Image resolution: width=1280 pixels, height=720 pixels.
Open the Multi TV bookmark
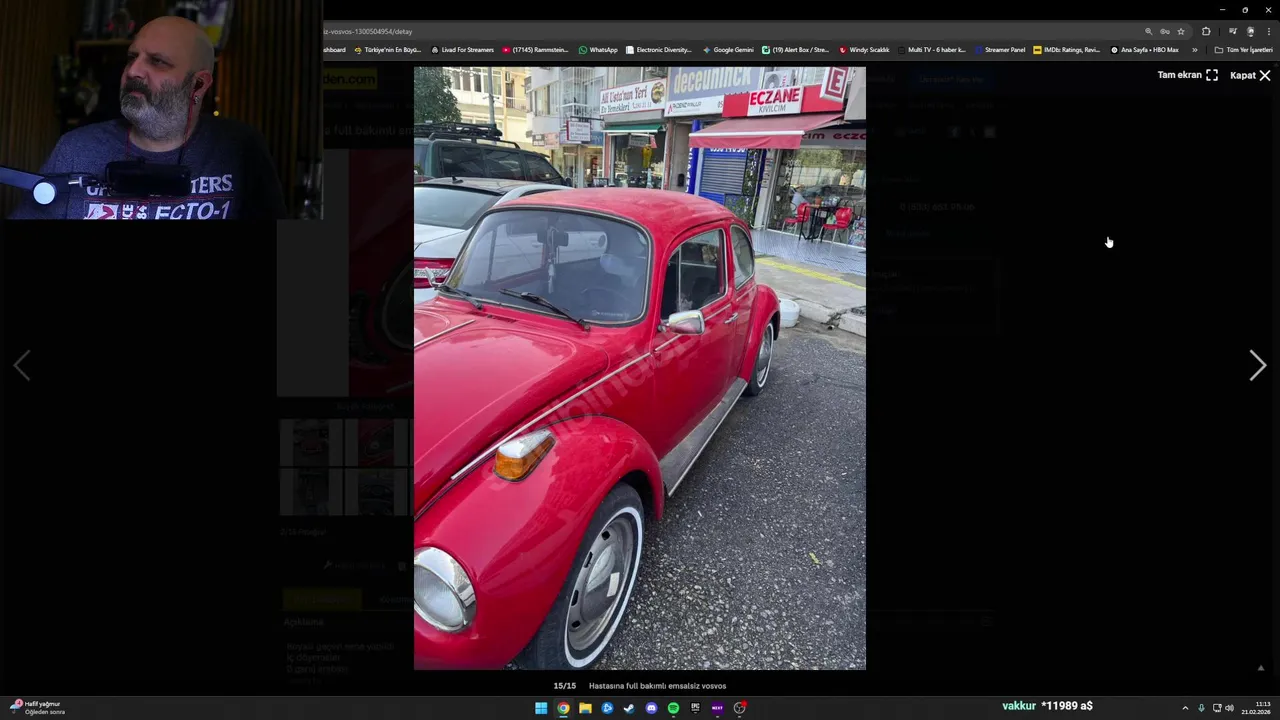tap(931, 50)
